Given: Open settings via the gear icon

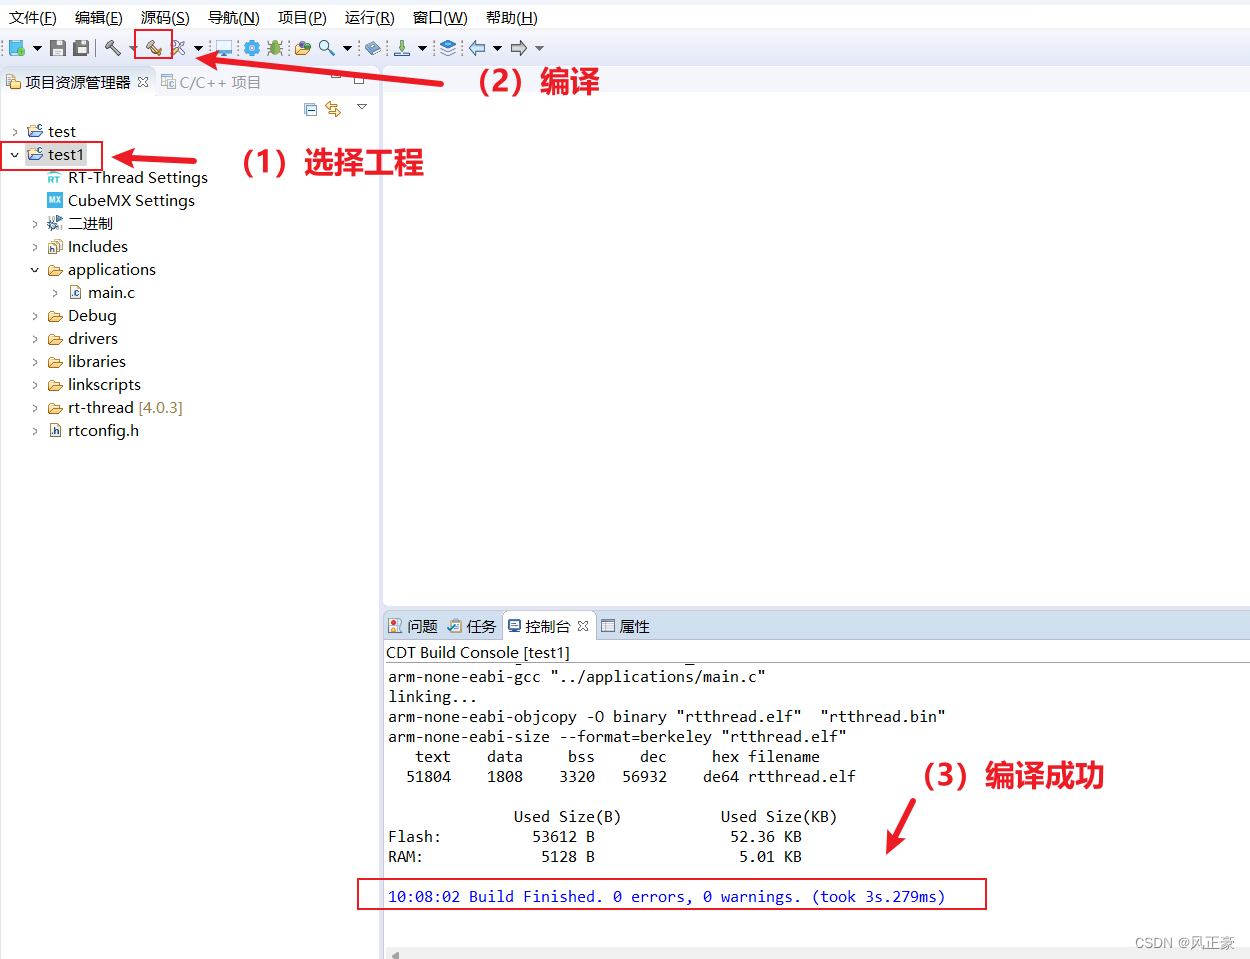Looking at the screenshot, I should pos(250,47).
